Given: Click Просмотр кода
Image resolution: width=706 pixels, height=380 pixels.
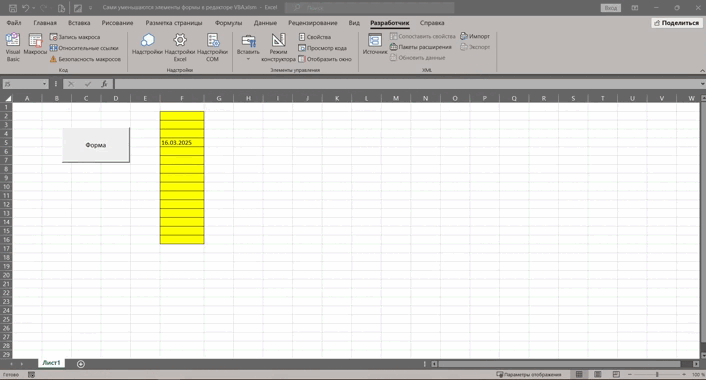Looking at the screenshot, I should tap(322, 48).
